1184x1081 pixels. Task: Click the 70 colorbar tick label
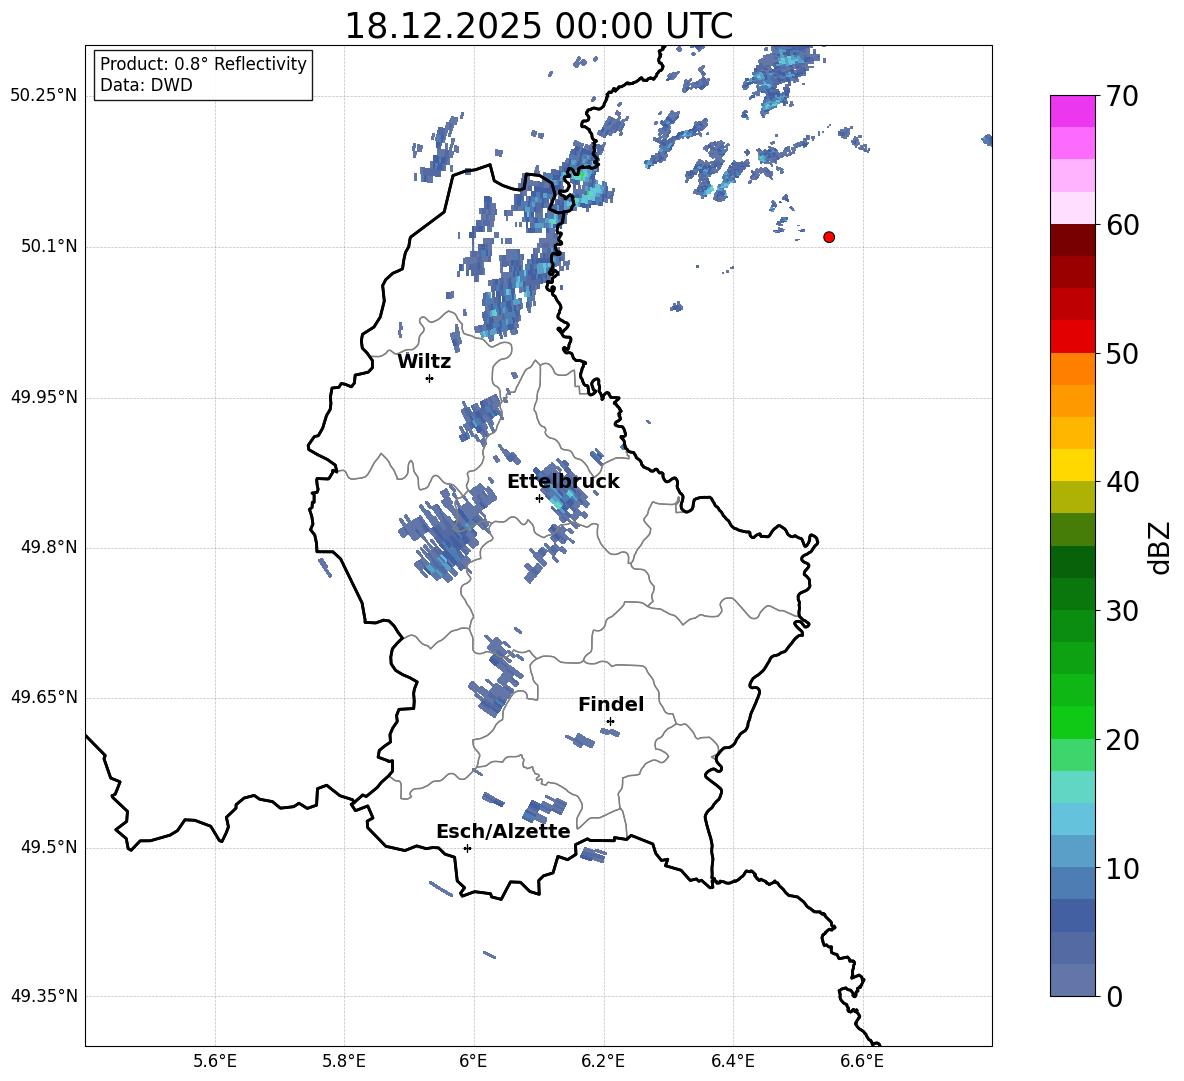(1122, 96)
